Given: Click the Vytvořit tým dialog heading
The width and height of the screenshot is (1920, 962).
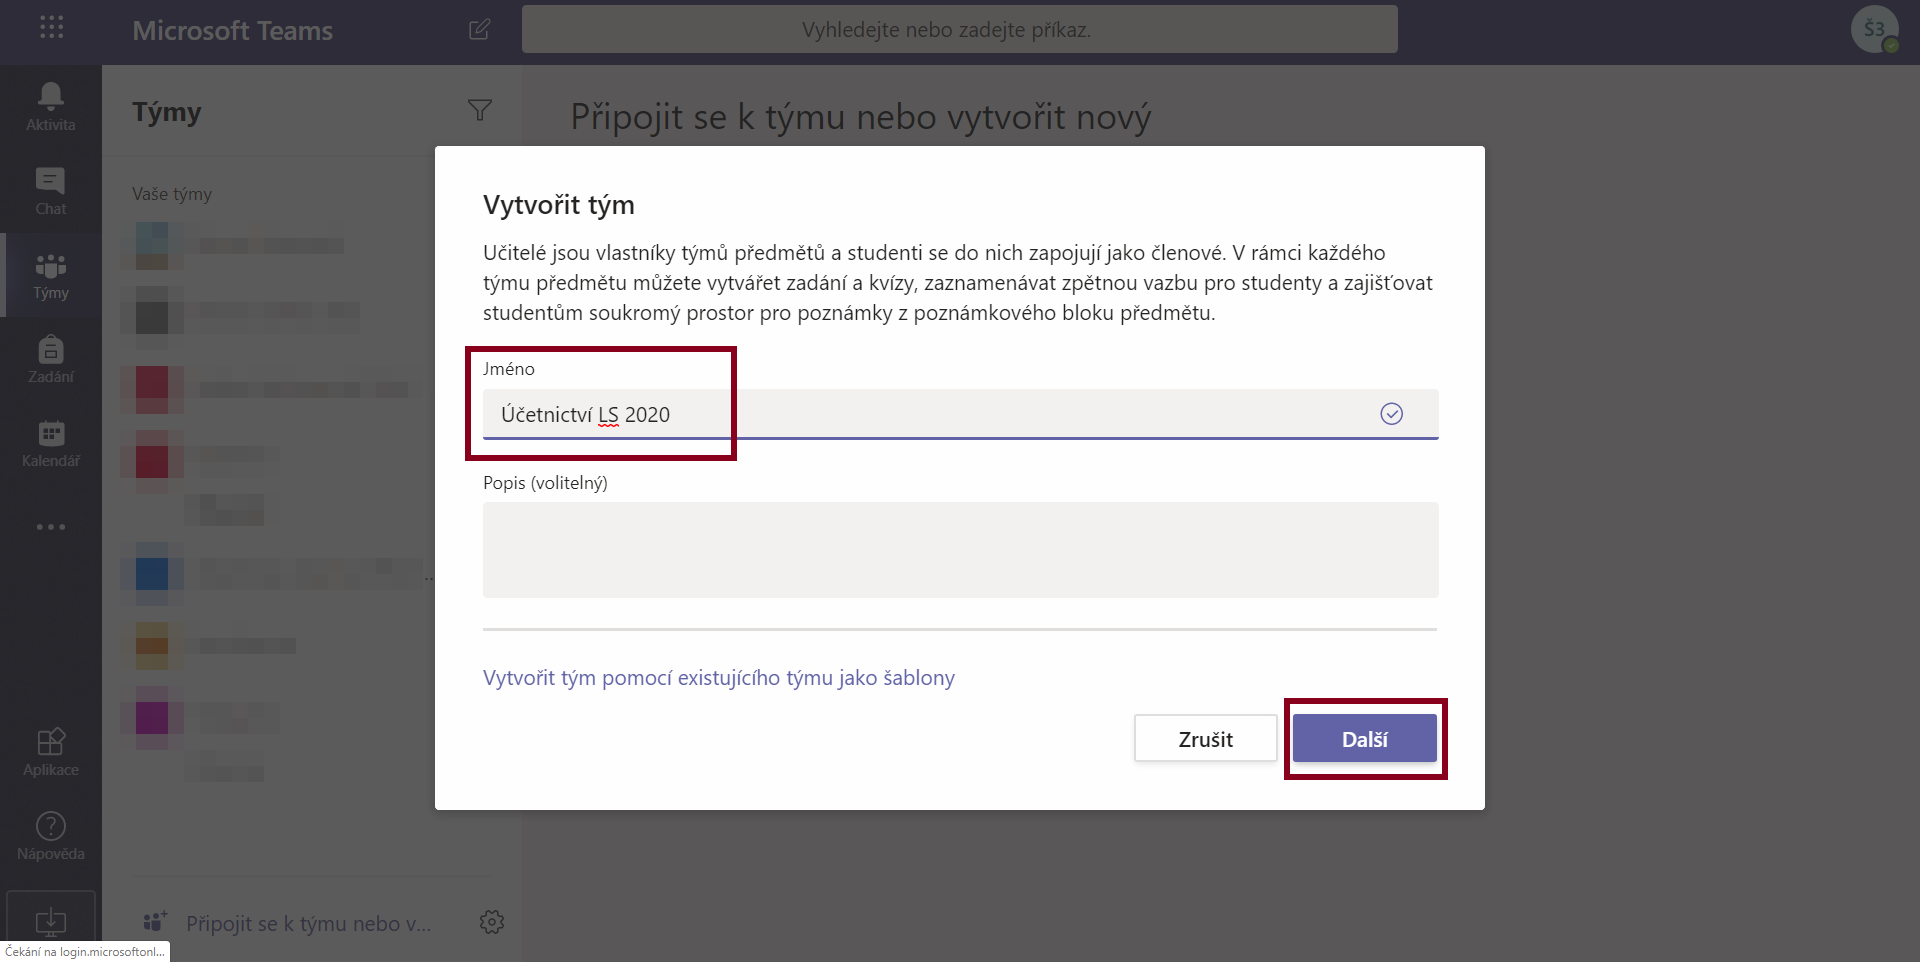Looking at the screenshot, I should coord(559,205).
